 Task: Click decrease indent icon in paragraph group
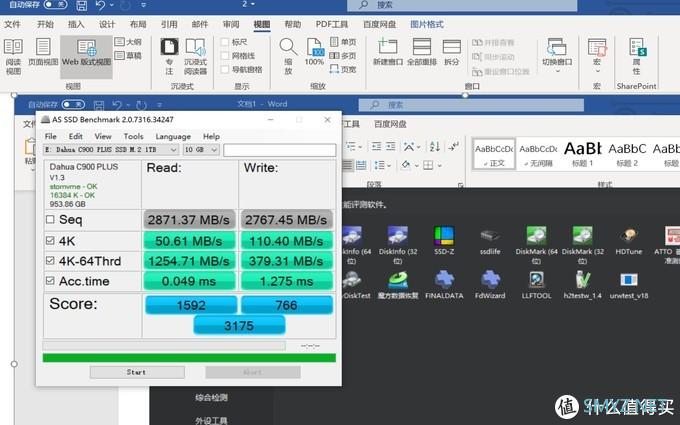pyautogui.click(x=376, y=147)
